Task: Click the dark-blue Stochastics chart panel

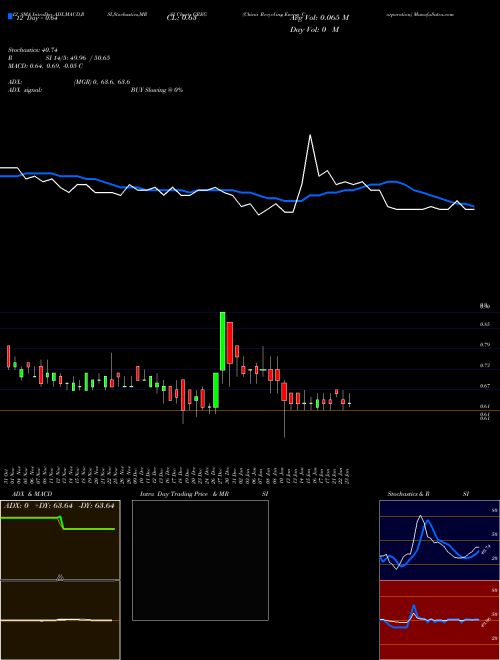Action: 439,540
